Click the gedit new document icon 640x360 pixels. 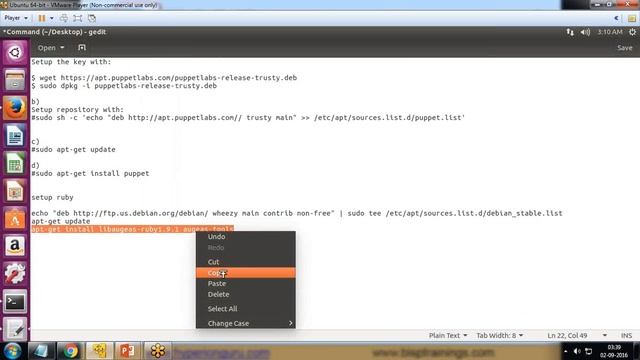pos(82,48)
